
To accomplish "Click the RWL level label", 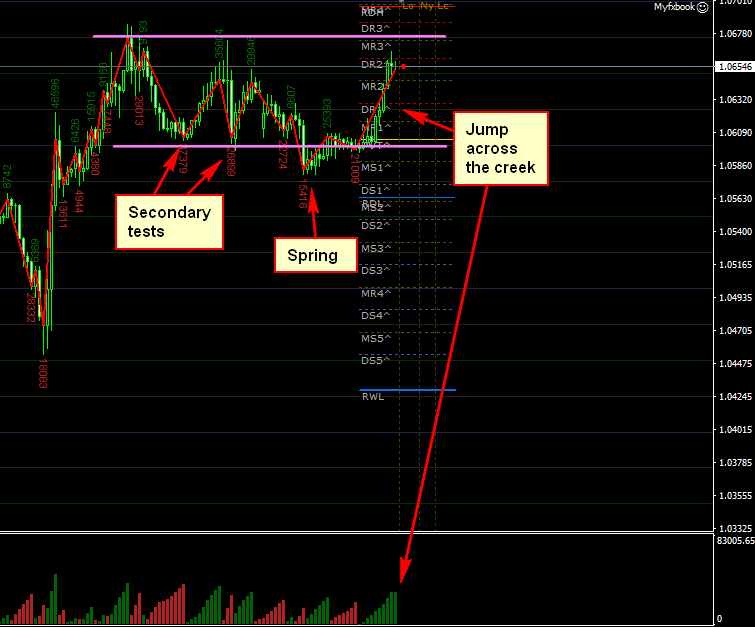I will coord(373,397).
